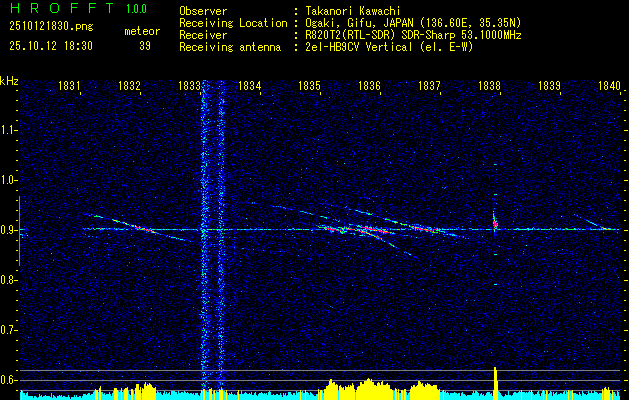Click the 1831 time axis label
Viewport: 629px width, 400px height.
[x=69, y=85]
